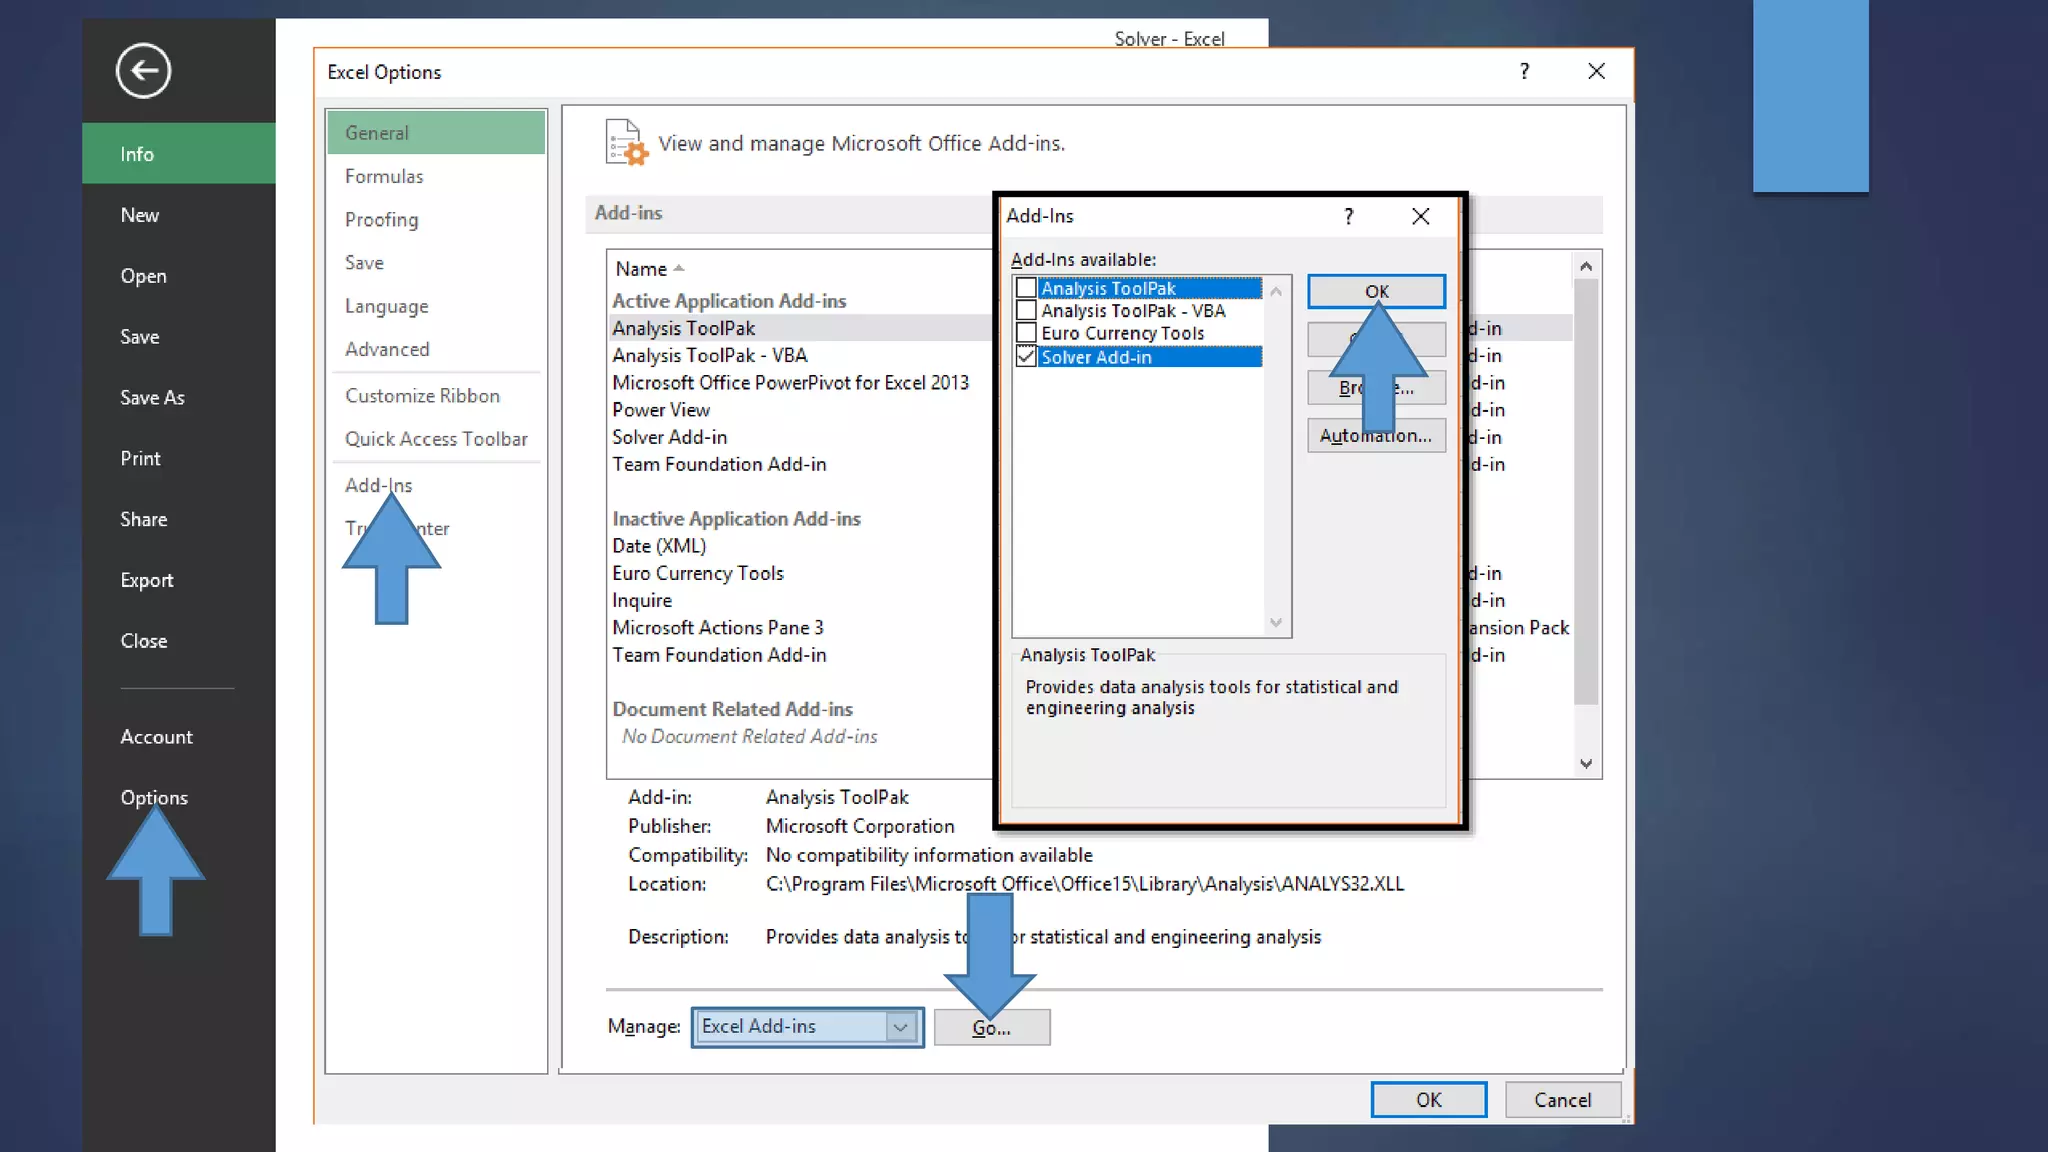Close the Excel Options dialog
Image resolution: width=2048 pixels, height=1152 pixels.
coord(1596,71)
